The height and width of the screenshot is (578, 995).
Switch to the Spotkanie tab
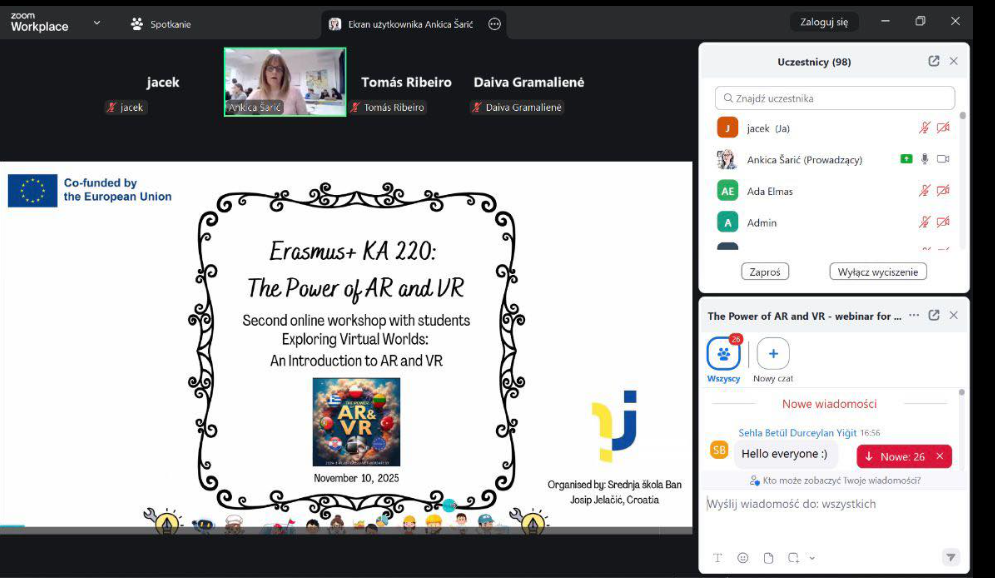point(160,24)
